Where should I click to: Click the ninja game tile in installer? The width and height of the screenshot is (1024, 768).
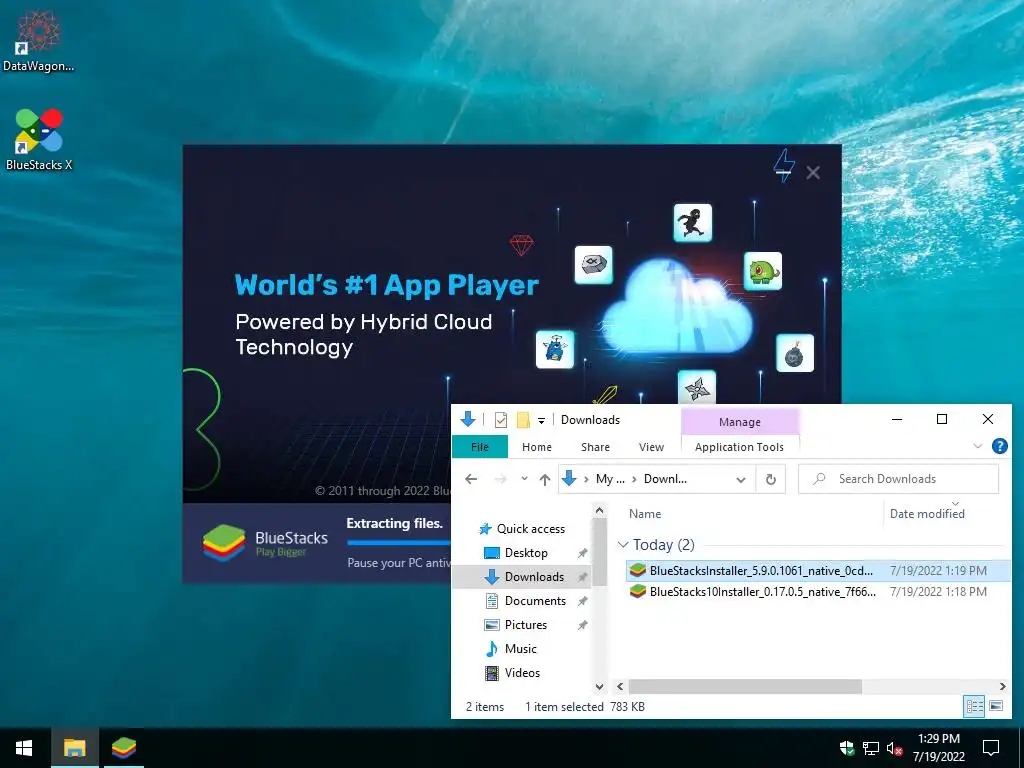(x=692, y=223)
